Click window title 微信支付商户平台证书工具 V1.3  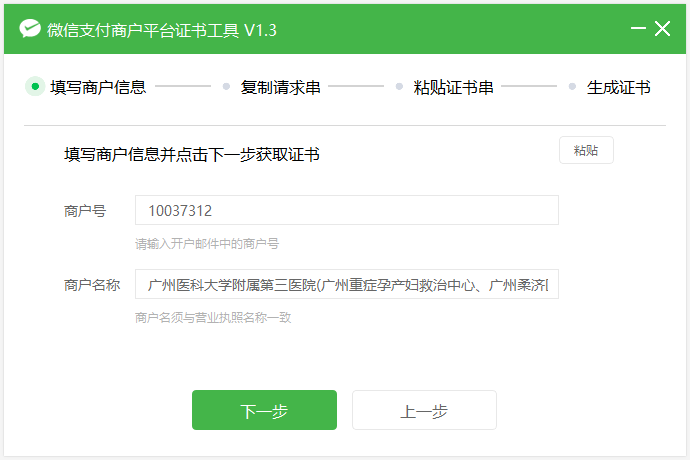[161, 30]
